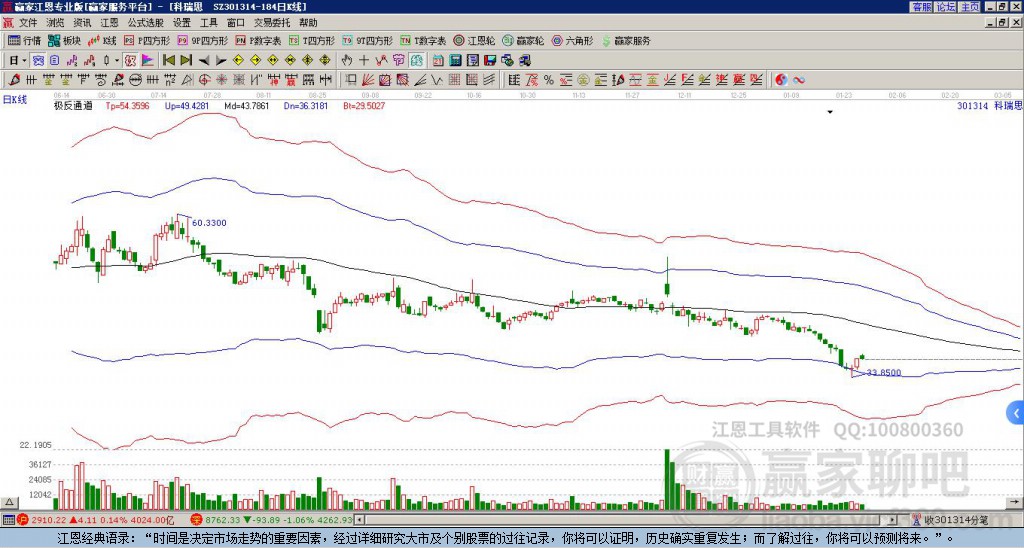
Task: Open the T数字表 tool
Action: pos(423,40)
